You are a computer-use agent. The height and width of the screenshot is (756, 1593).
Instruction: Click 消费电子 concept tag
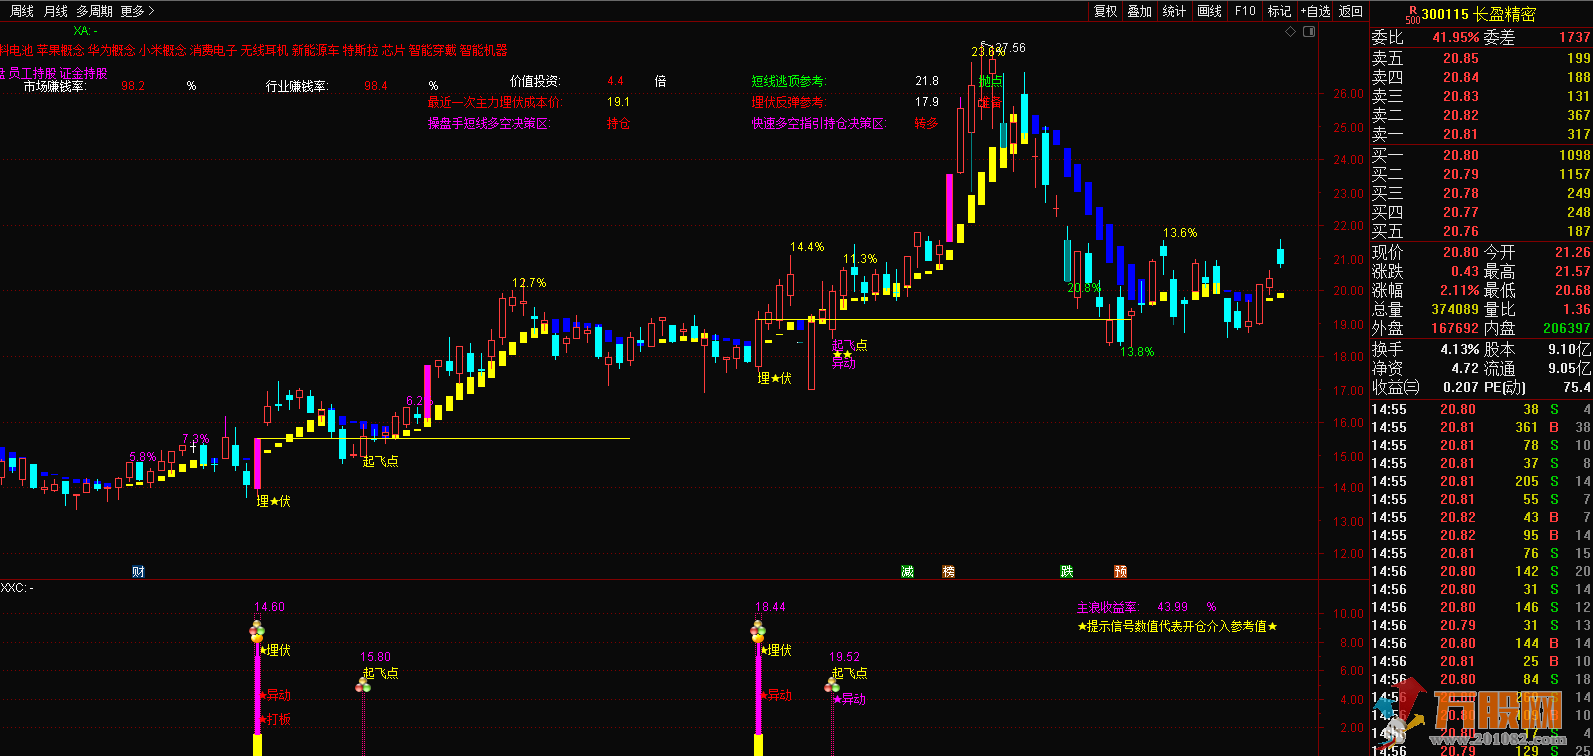click(214, 49)
